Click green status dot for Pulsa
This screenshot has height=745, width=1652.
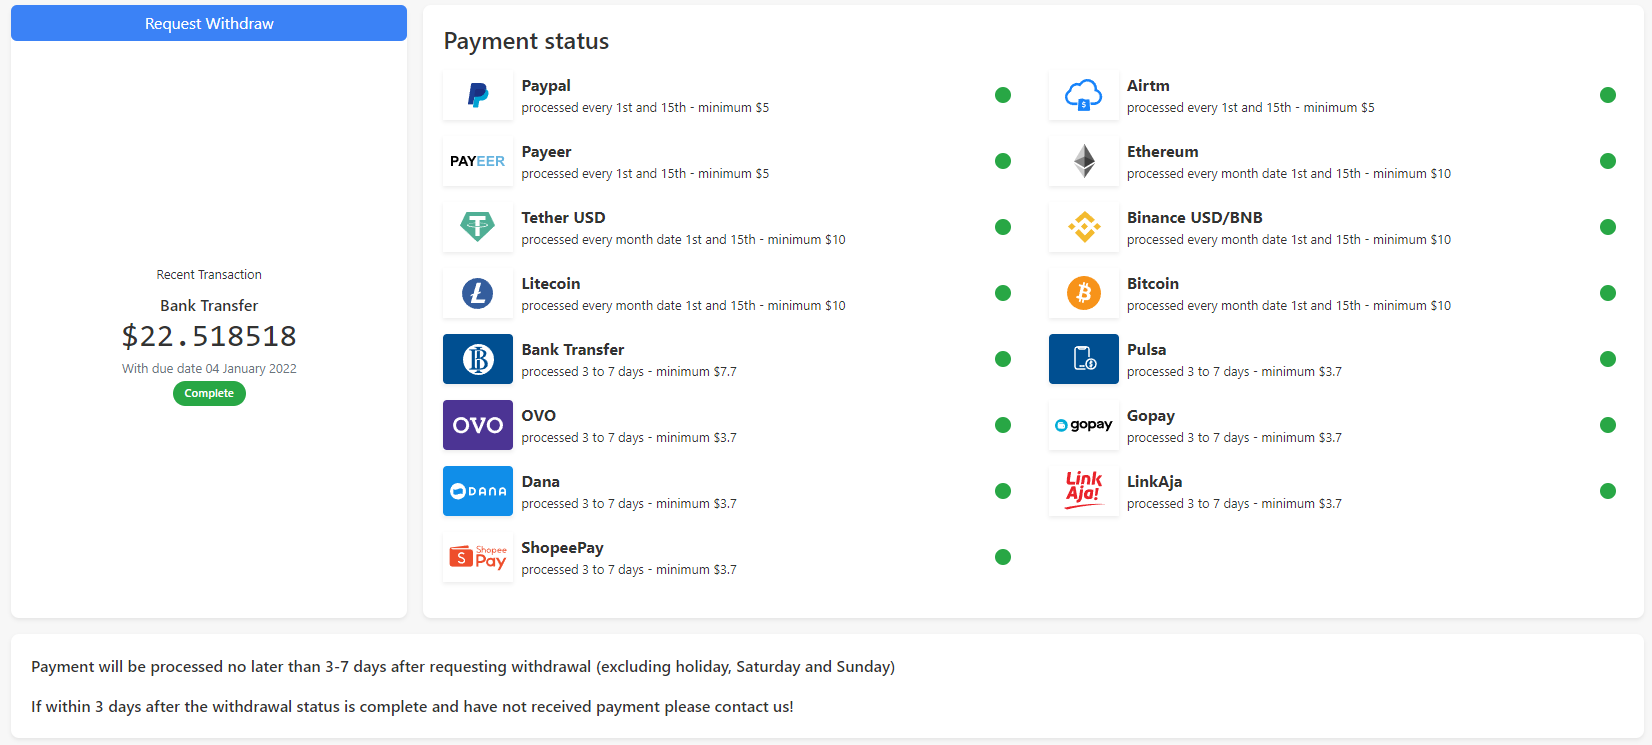1608,359
